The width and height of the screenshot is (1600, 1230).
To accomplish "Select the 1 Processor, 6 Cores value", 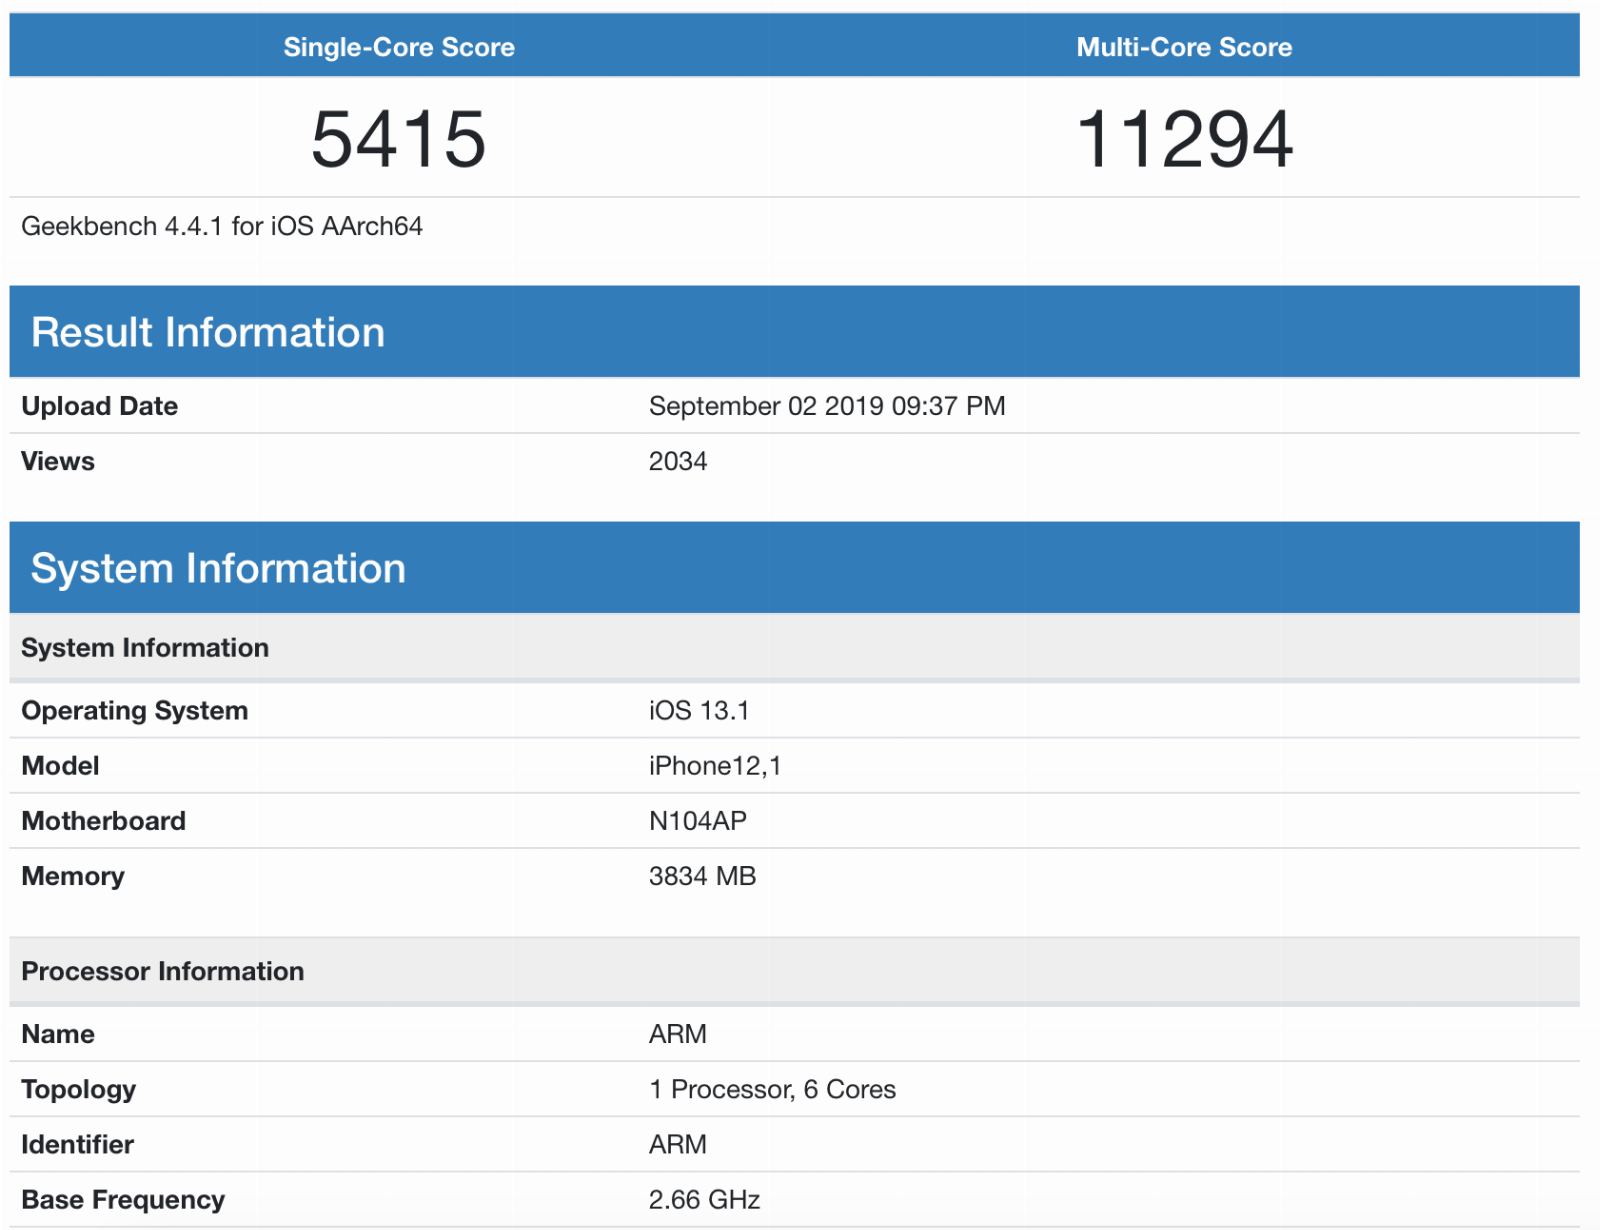I will [773, 1089].
